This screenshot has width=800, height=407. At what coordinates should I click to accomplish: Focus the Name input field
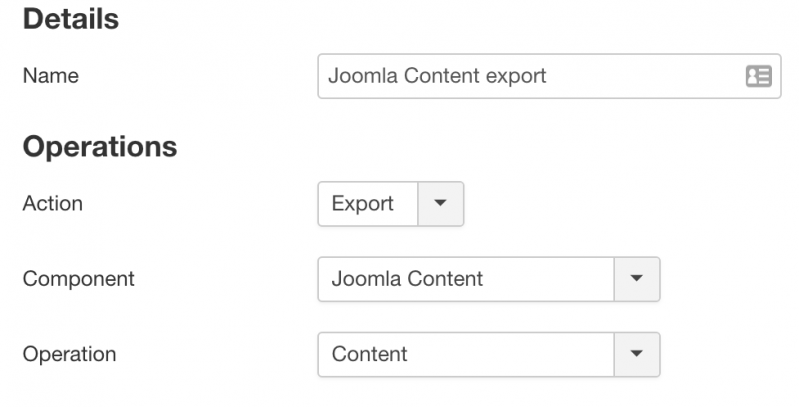coord(549,76)
